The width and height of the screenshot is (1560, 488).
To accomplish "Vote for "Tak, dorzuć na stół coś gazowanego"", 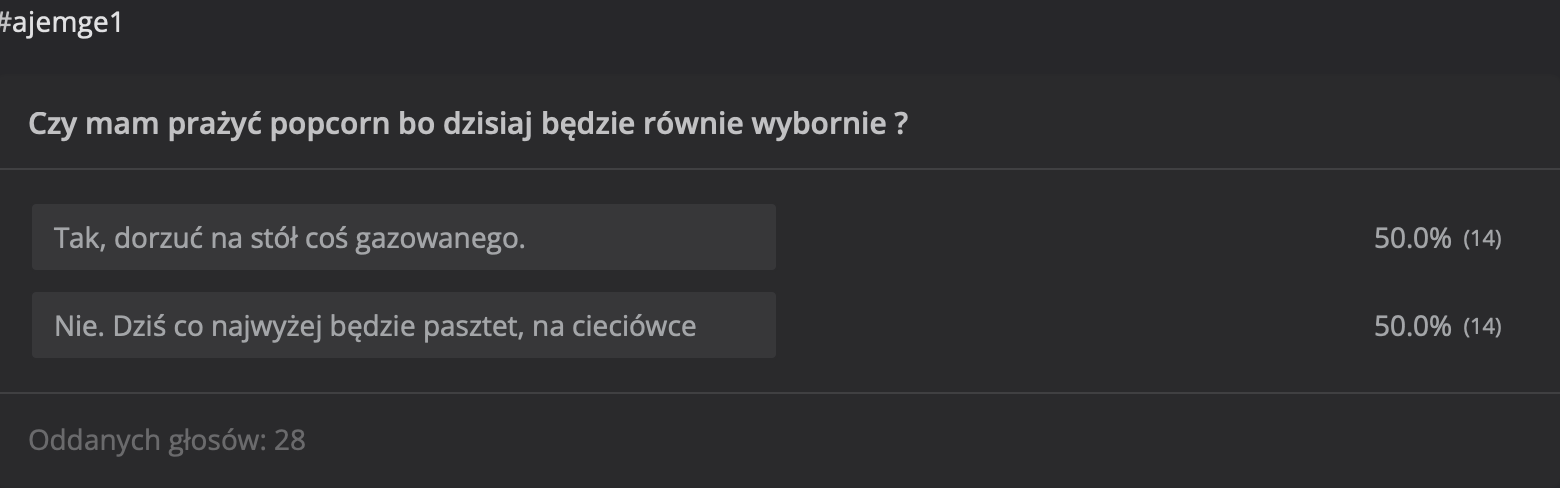I will coord(403,238).
